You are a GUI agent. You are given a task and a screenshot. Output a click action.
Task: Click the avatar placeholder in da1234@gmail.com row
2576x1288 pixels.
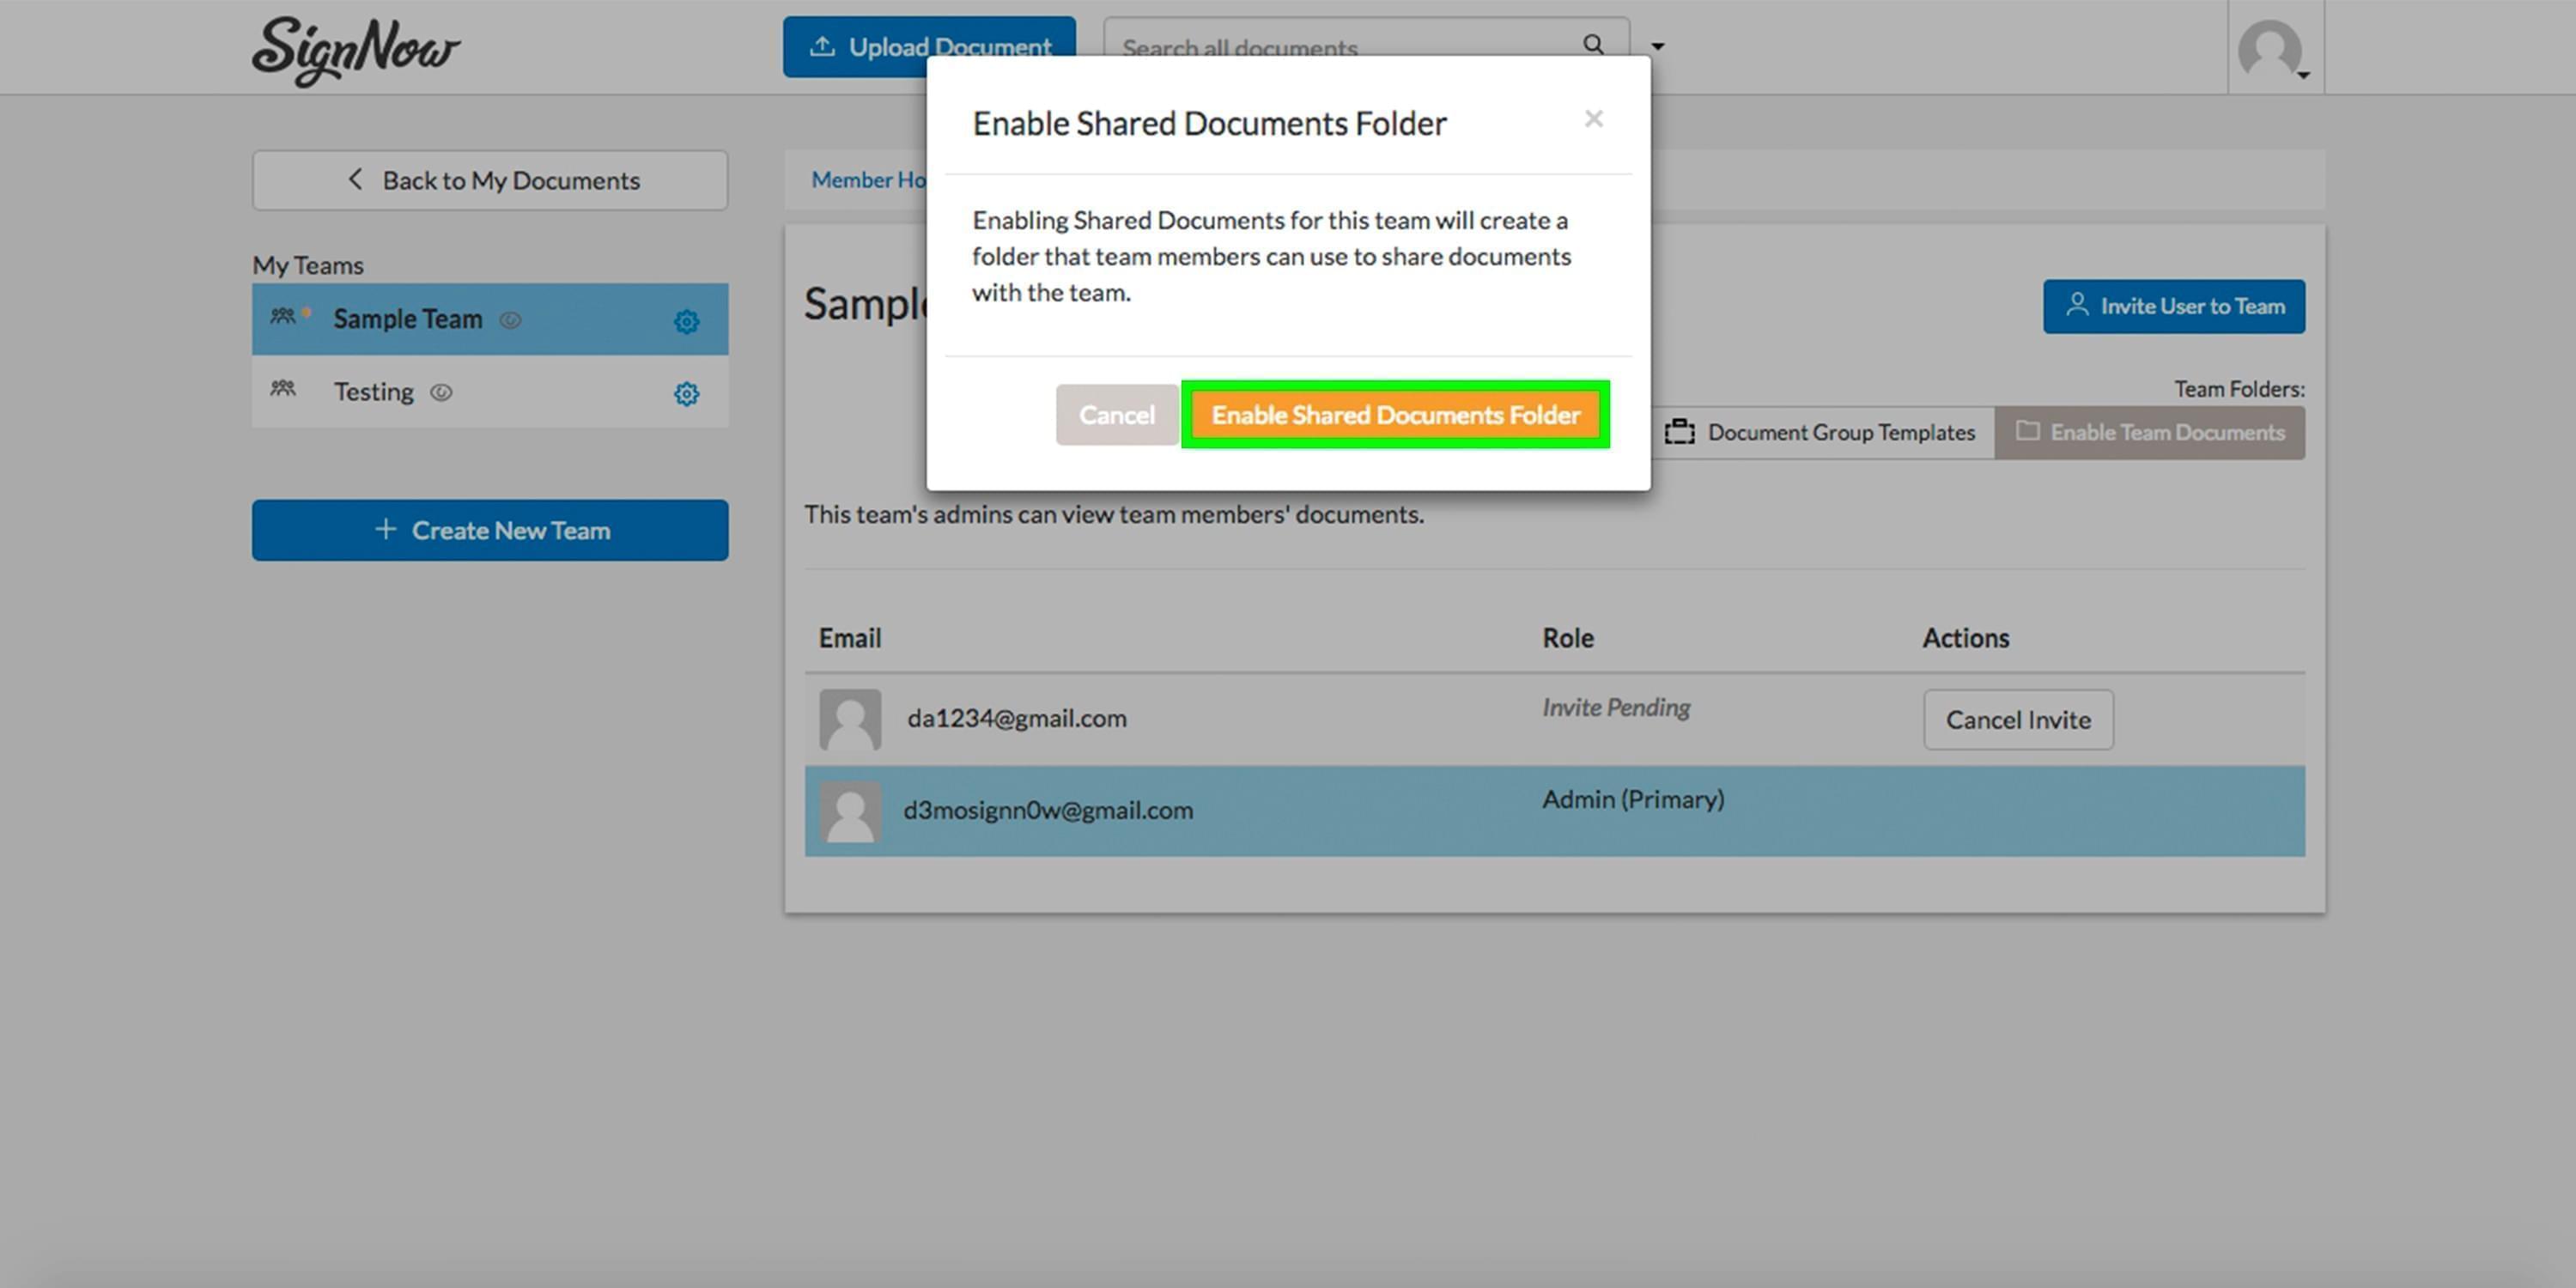coord(849,718)
